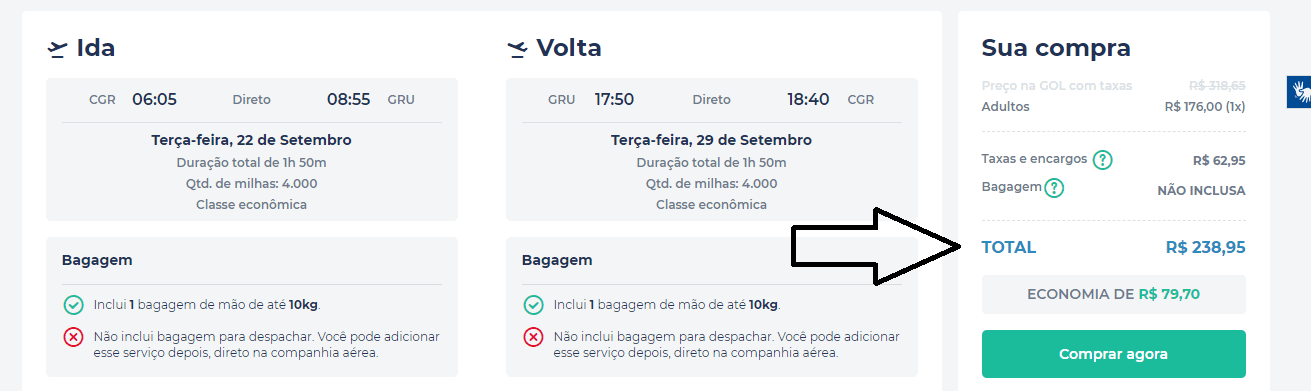Click the ECONOMIA DE R$ 79,70 banner
This screenshot has height=391, width=1311.
[1113, 294]
